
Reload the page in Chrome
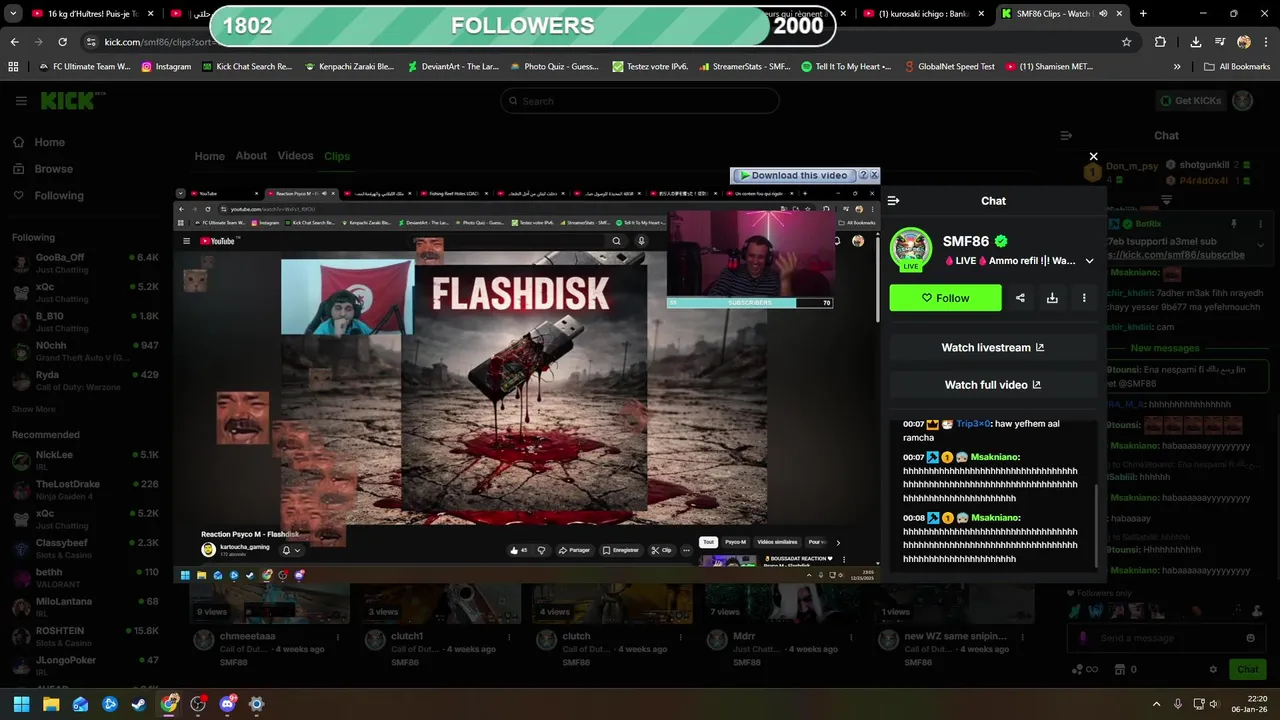(62, 42)
